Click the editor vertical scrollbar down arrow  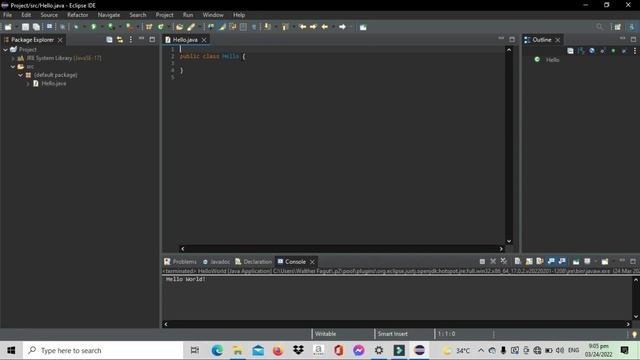click(509, 241)
